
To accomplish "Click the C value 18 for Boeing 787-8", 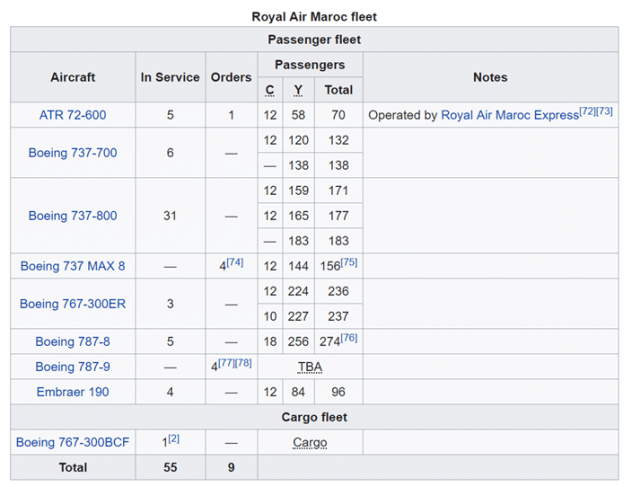I will [x=270, y=341].
